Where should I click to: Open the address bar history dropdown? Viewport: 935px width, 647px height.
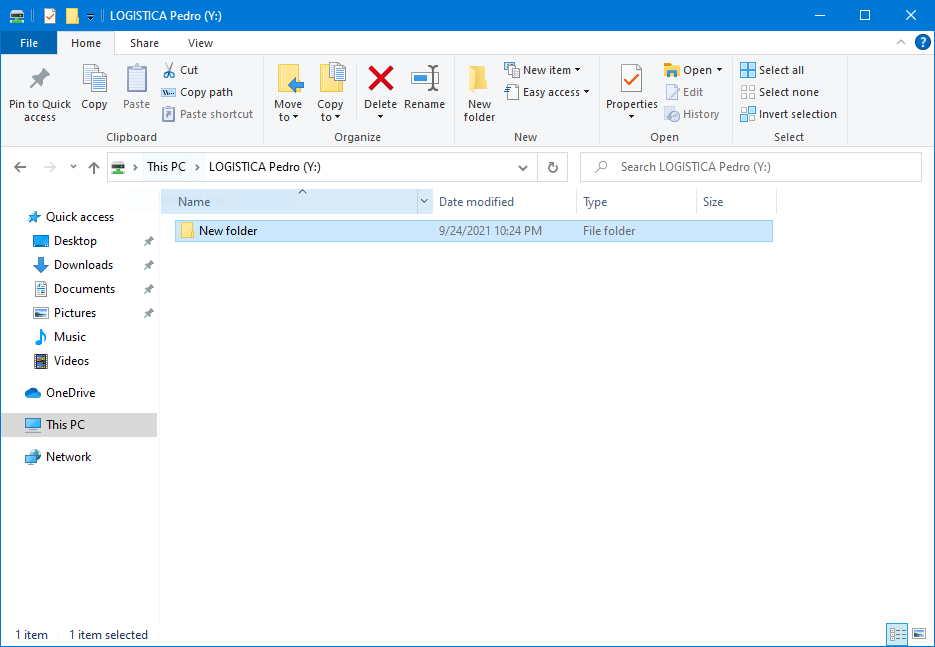(x=523, y=167)
